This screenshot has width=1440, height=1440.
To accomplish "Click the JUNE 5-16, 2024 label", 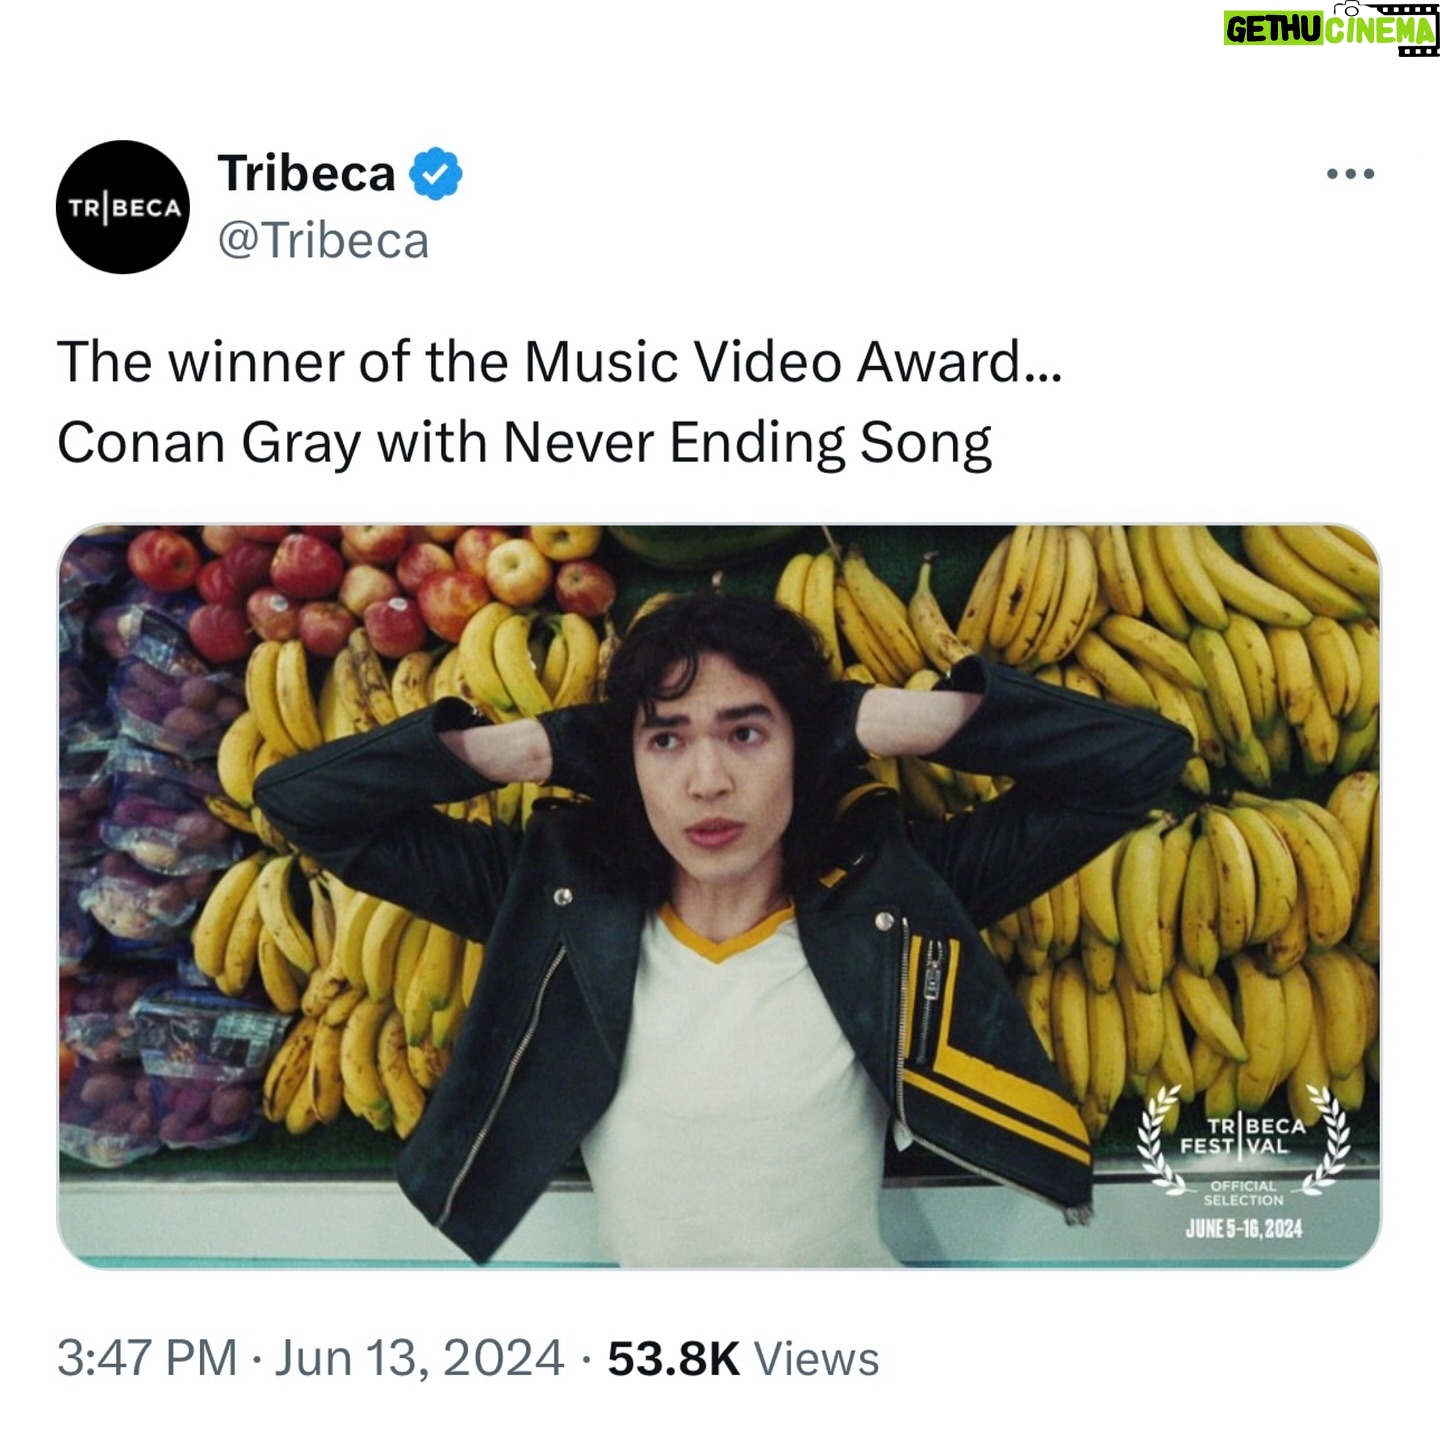I will click(x=1244, y=1229).
